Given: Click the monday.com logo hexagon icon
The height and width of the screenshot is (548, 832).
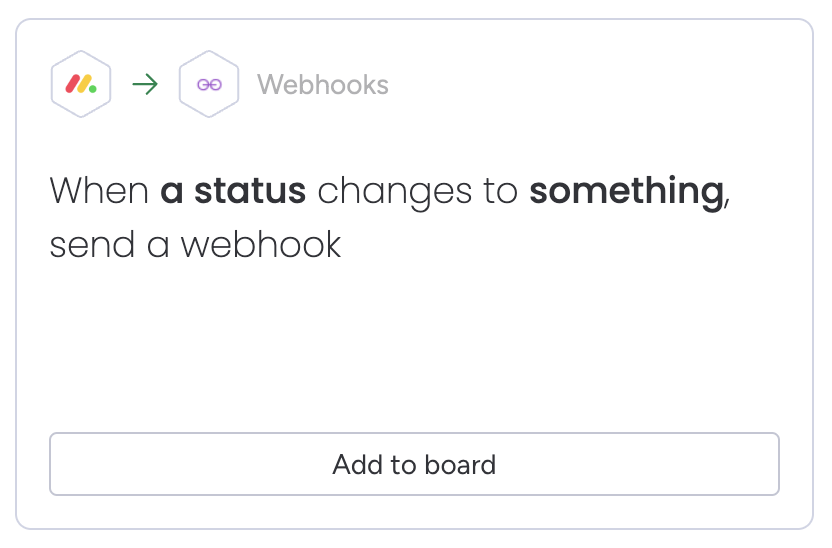Looking at the screenshot, I should click(x=81, y=84).
